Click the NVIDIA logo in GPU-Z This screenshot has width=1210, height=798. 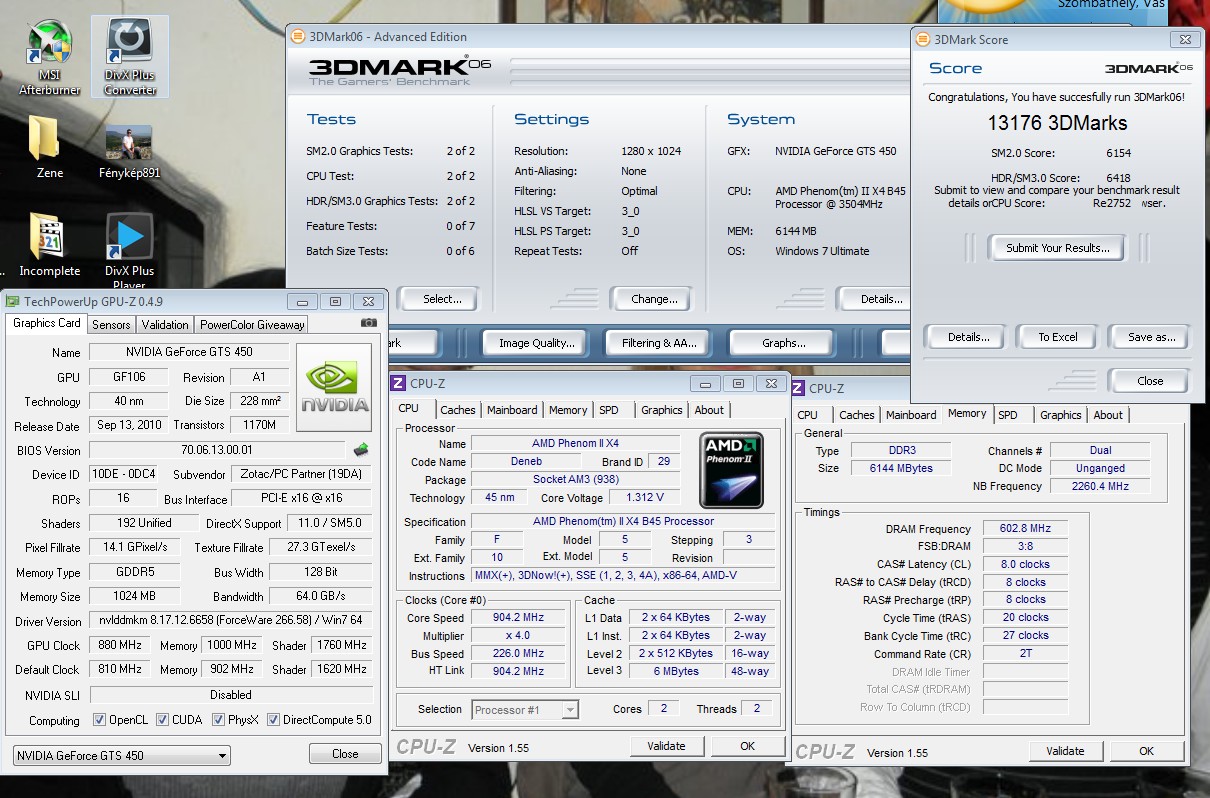point(335,386)
